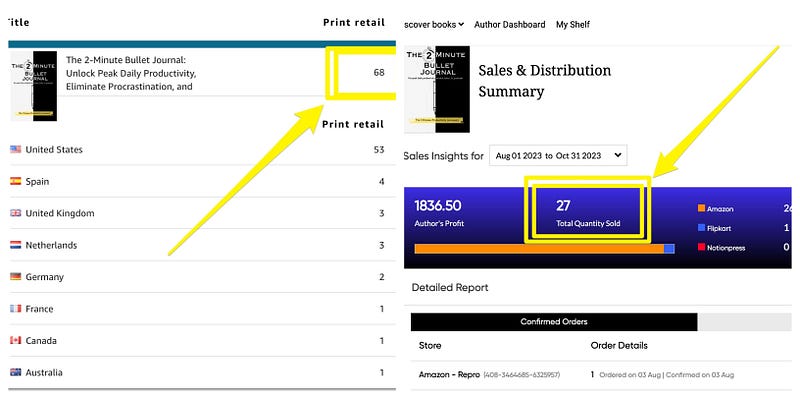Click the orange Amazon legend swatch
800x407 pixels.
[x=701, y=208]
